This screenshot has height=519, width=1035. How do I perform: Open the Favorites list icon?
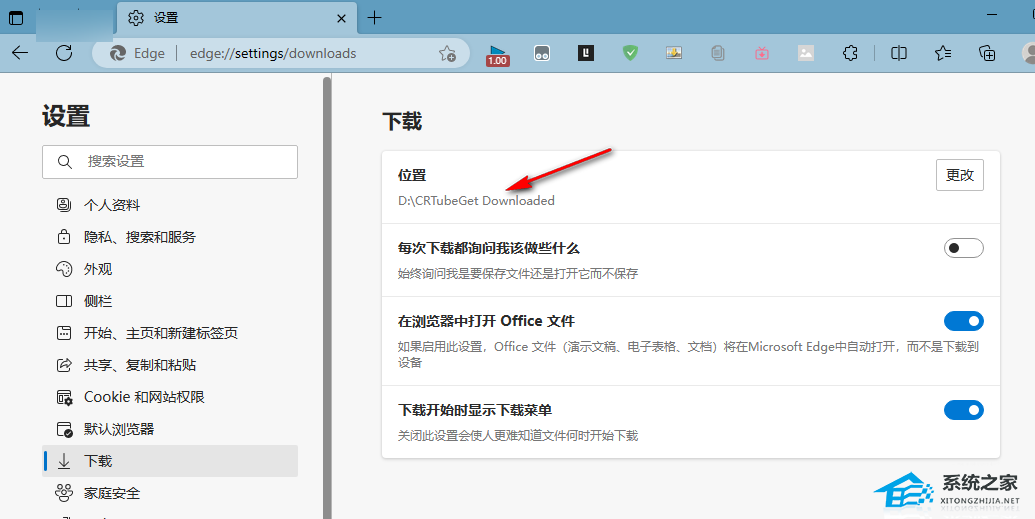[943, 53]
